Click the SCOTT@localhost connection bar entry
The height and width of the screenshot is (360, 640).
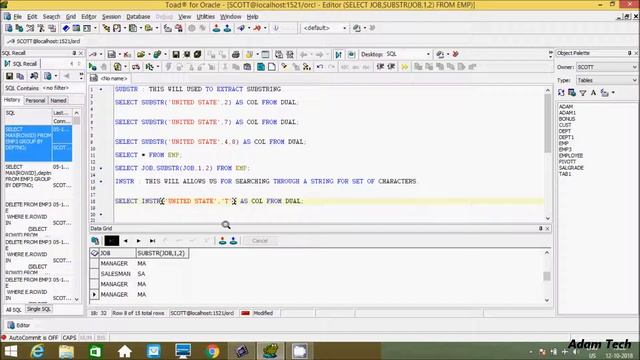pyautogui.click(x=44, y=41)
